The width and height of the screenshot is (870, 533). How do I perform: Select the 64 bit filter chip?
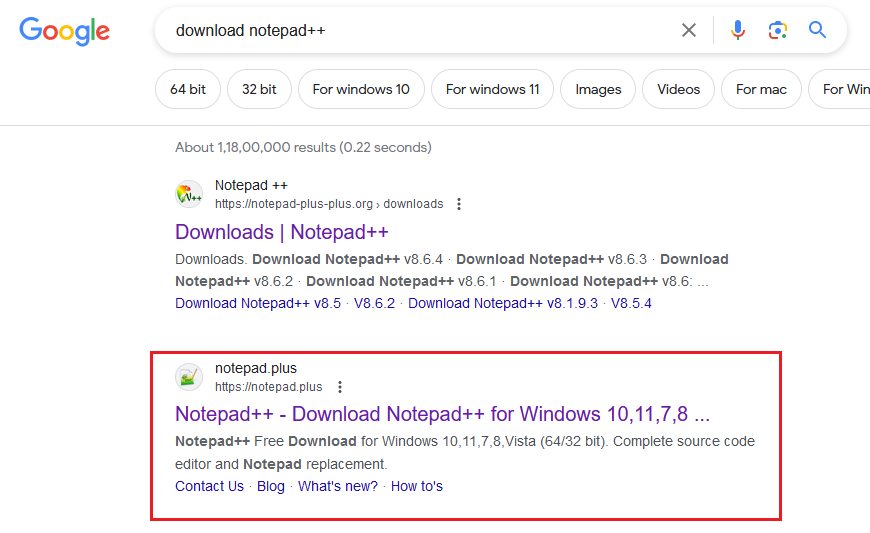pyautogui.click(x=188, y=89)
